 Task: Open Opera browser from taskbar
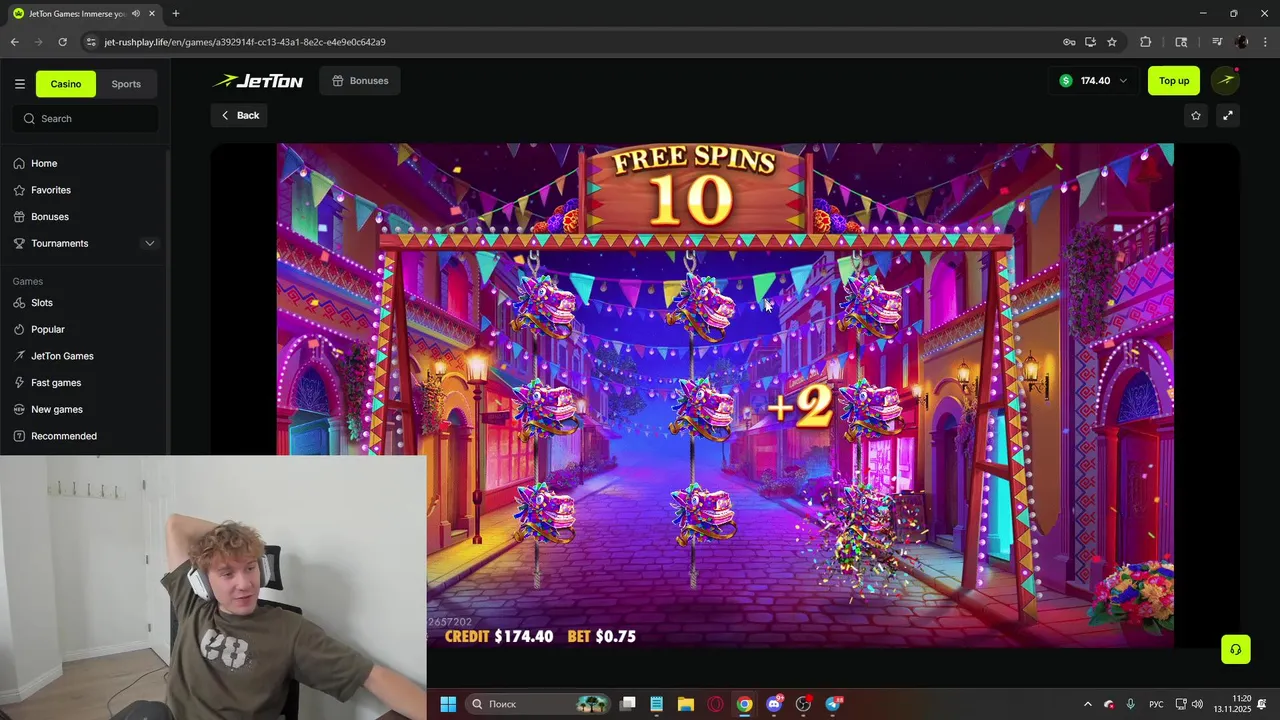(715, 704)
